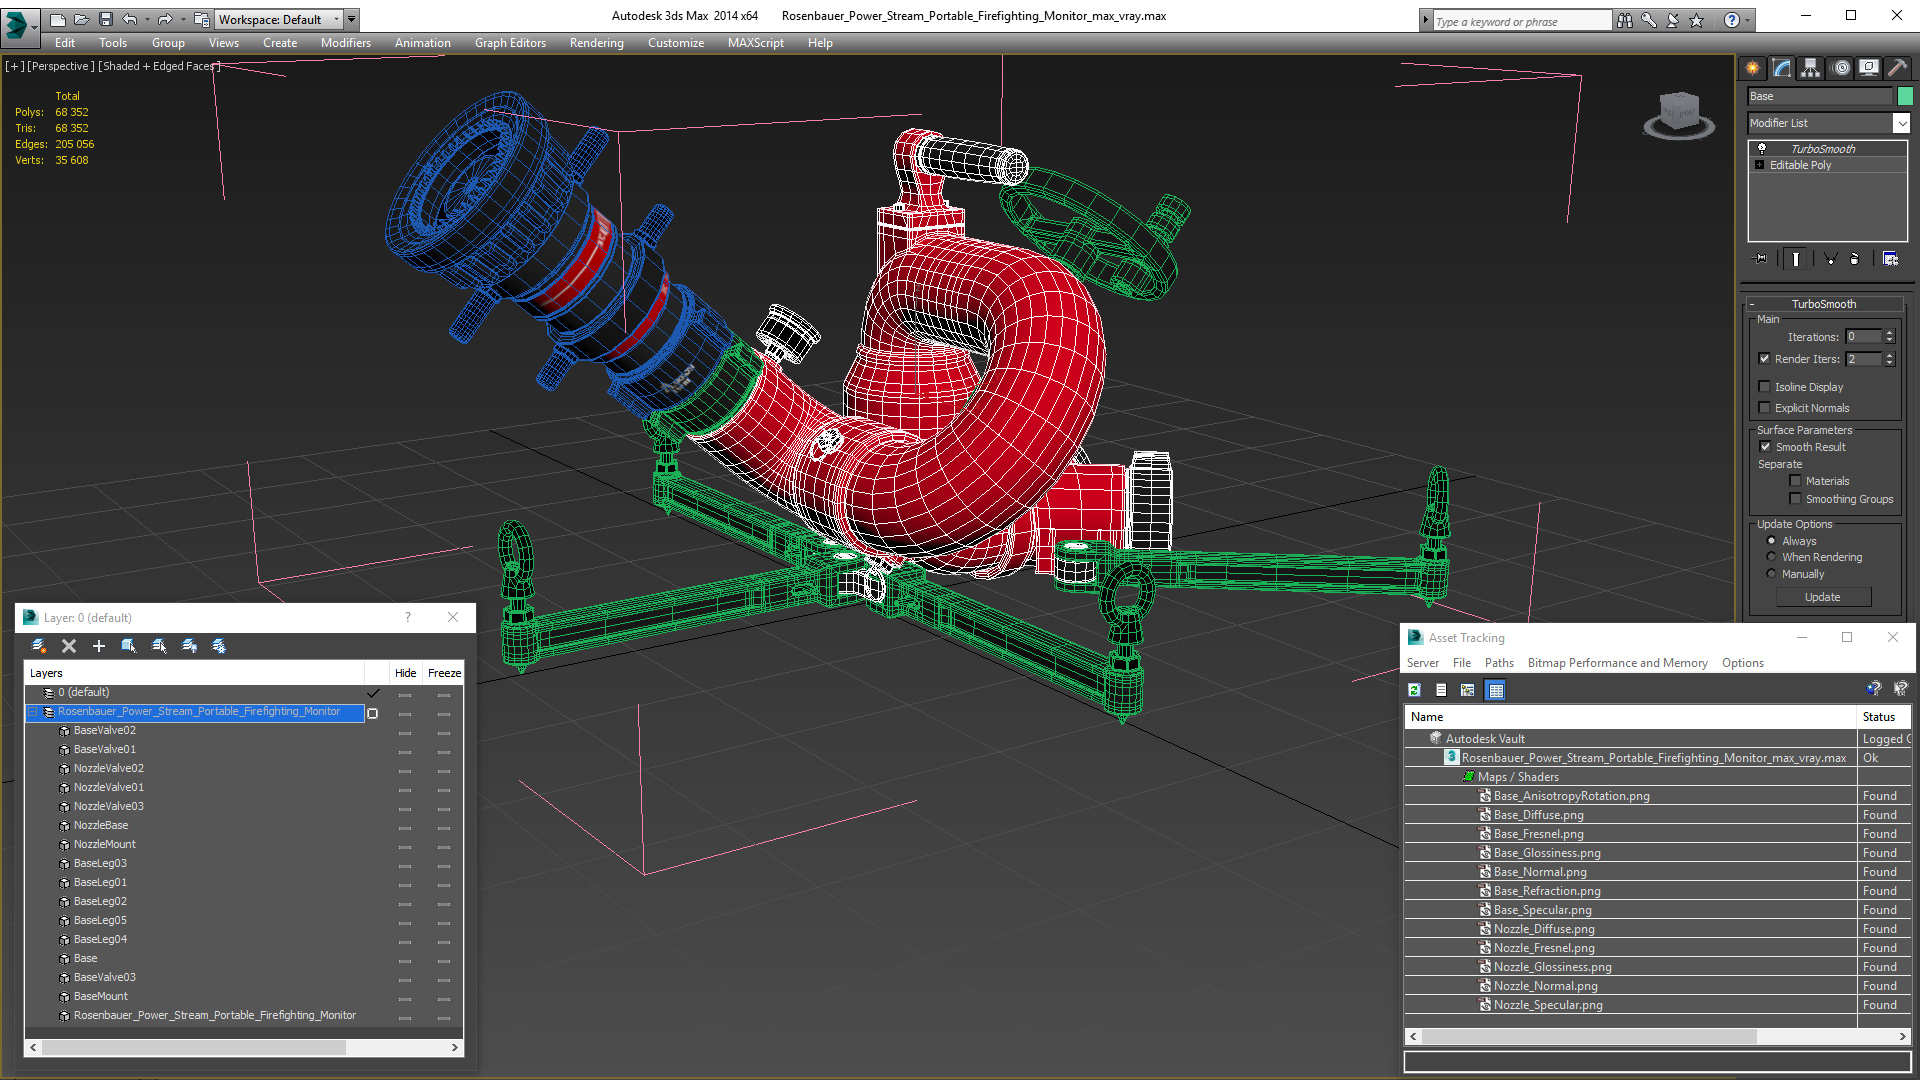Screen dimensions: 1920x1080
Task: Click the Open File folder icon
Action: tap(81, 19)
